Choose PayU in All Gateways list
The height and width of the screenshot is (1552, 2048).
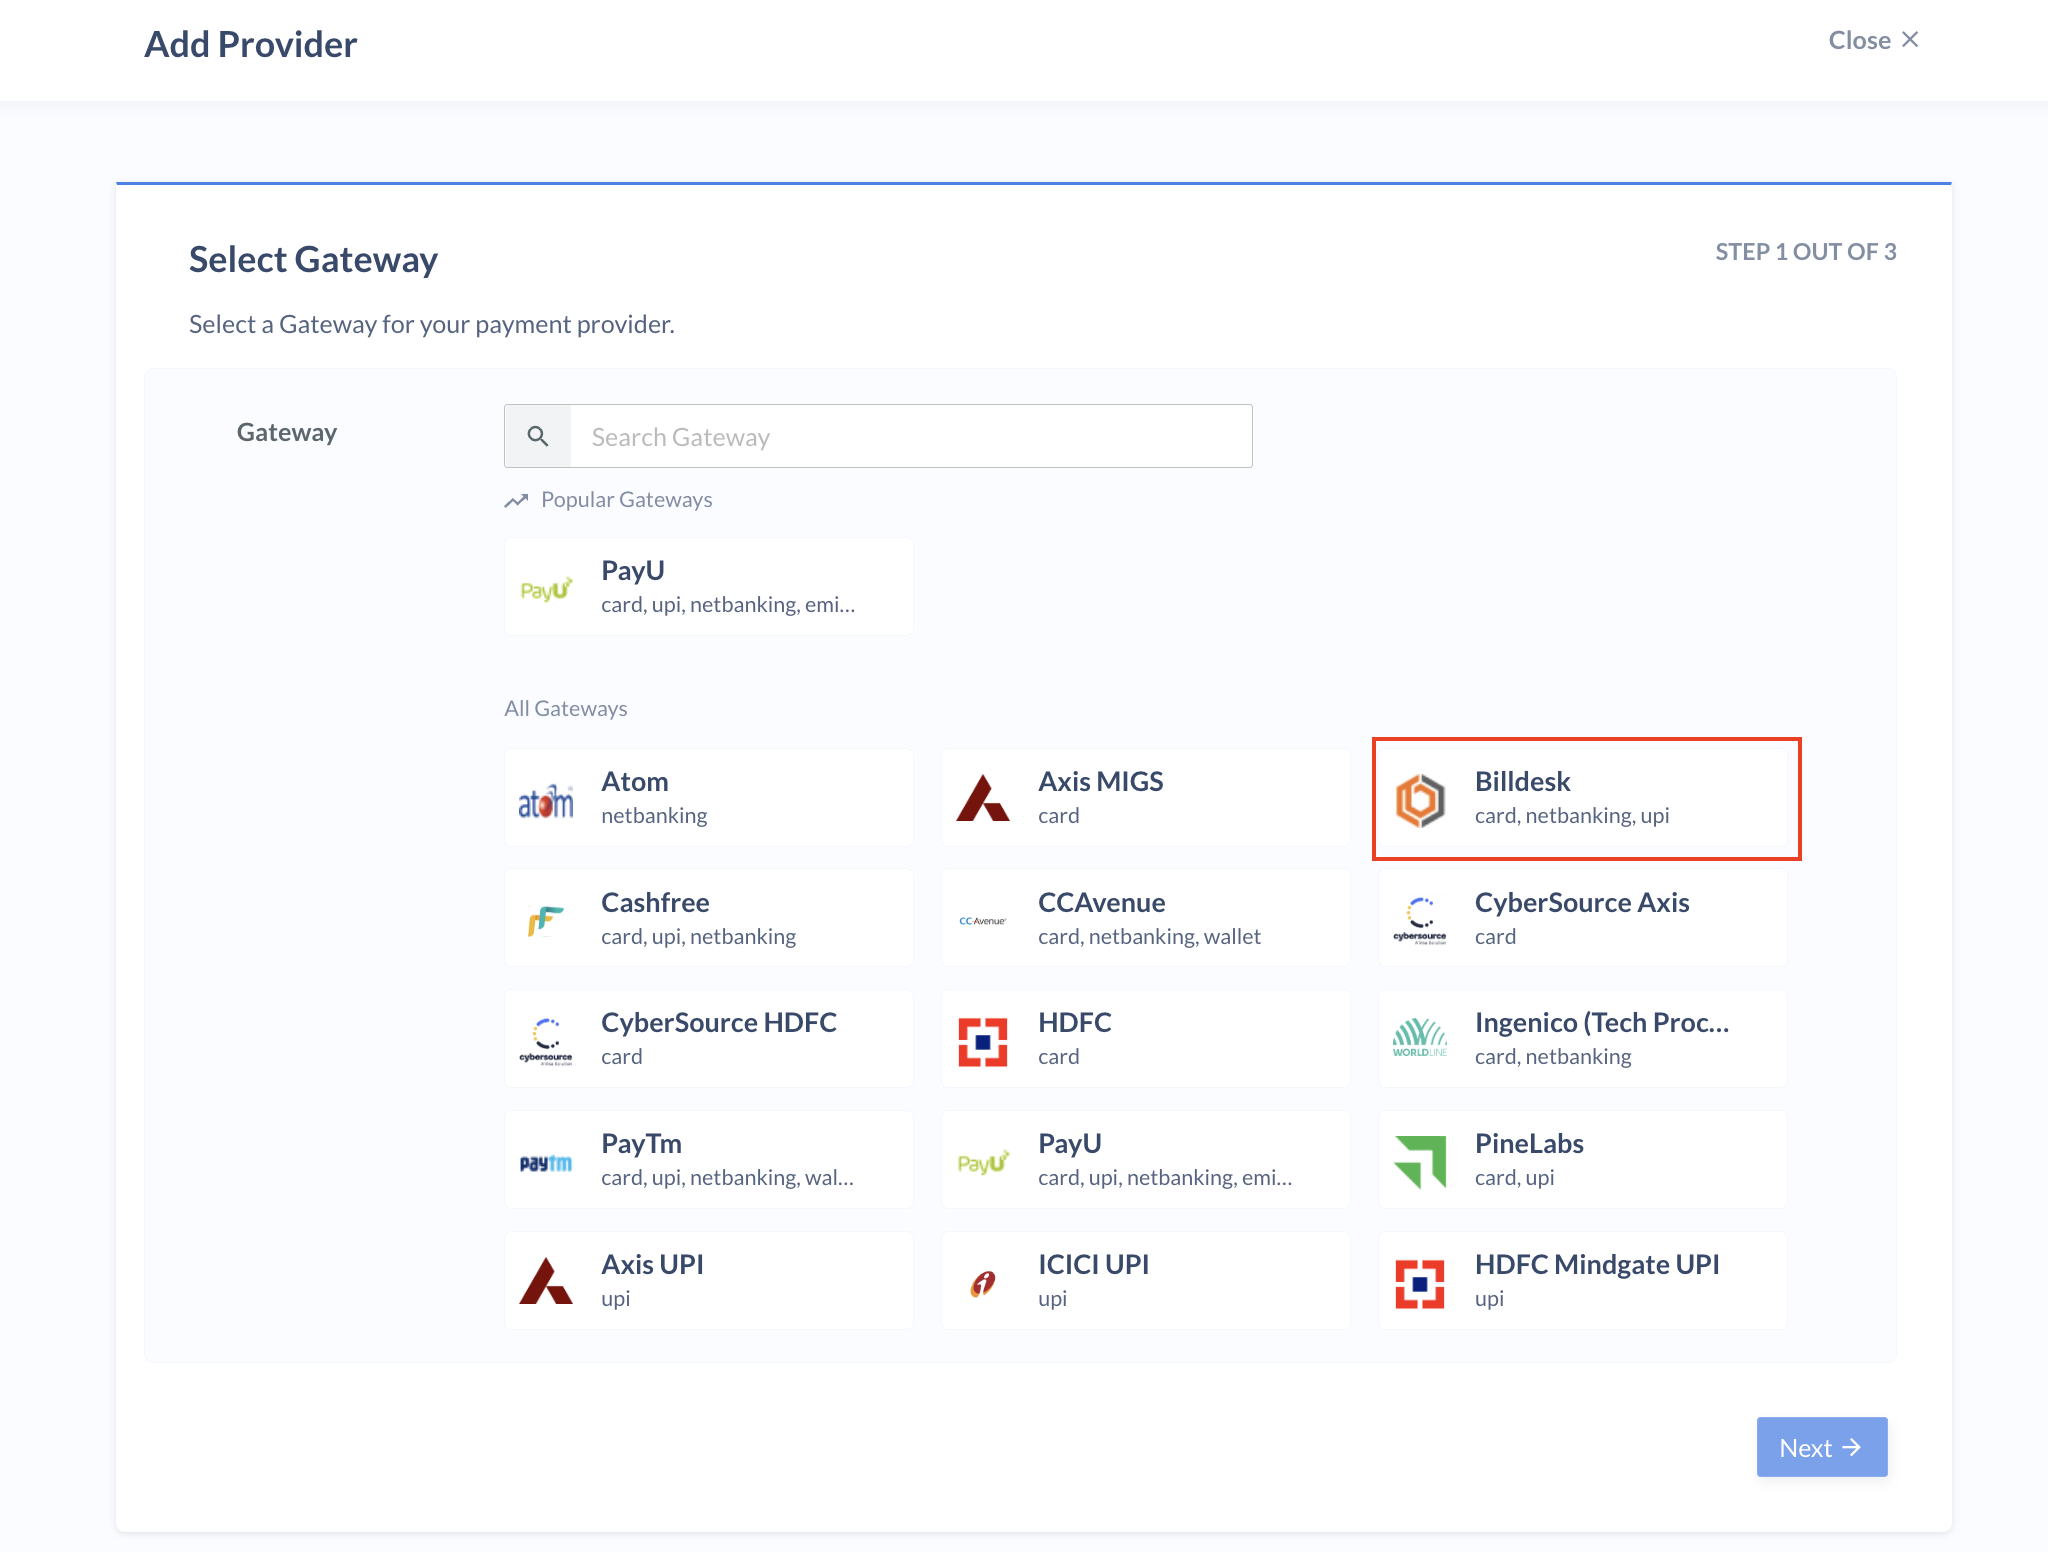pyautogui.click(x=1146, y=1160)
